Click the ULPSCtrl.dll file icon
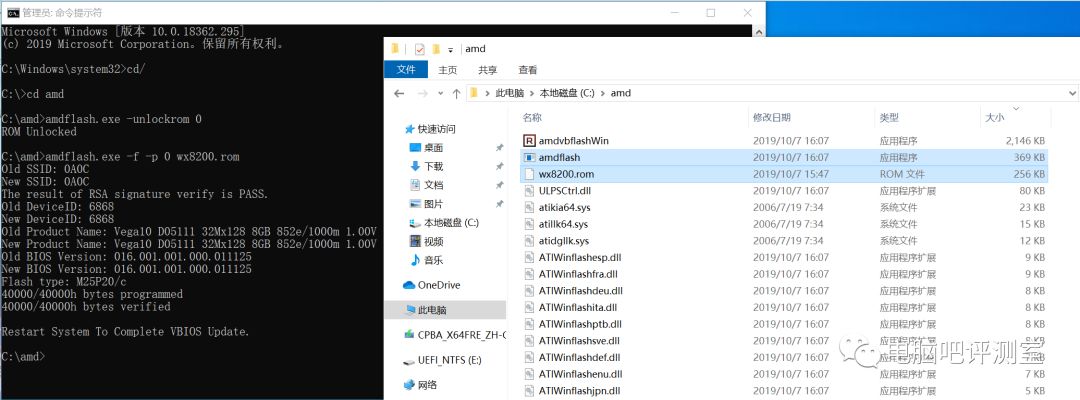 [x=529, y=191]
